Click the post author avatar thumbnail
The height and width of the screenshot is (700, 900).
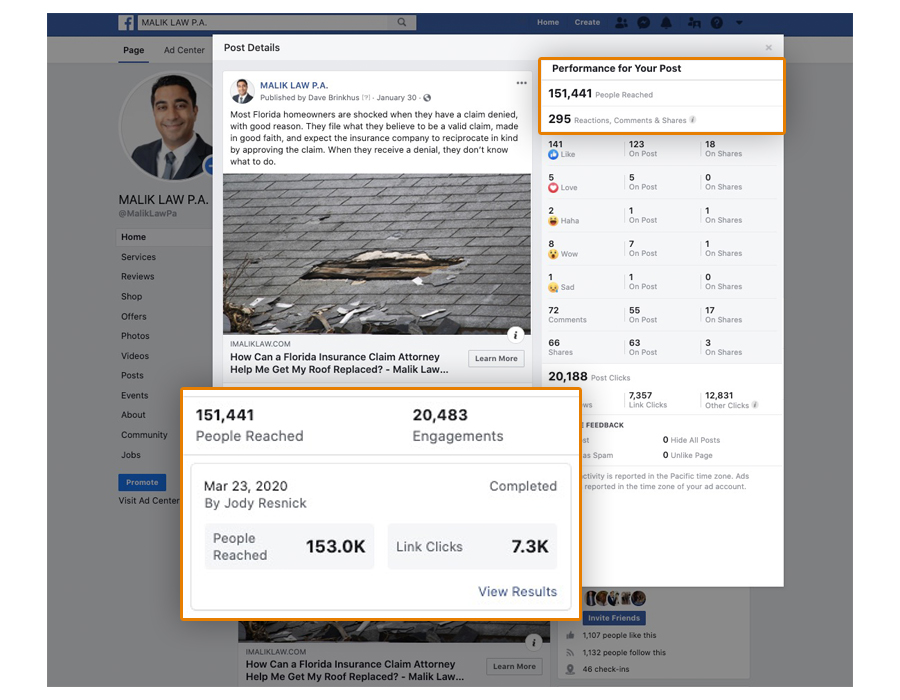(242, 91)
